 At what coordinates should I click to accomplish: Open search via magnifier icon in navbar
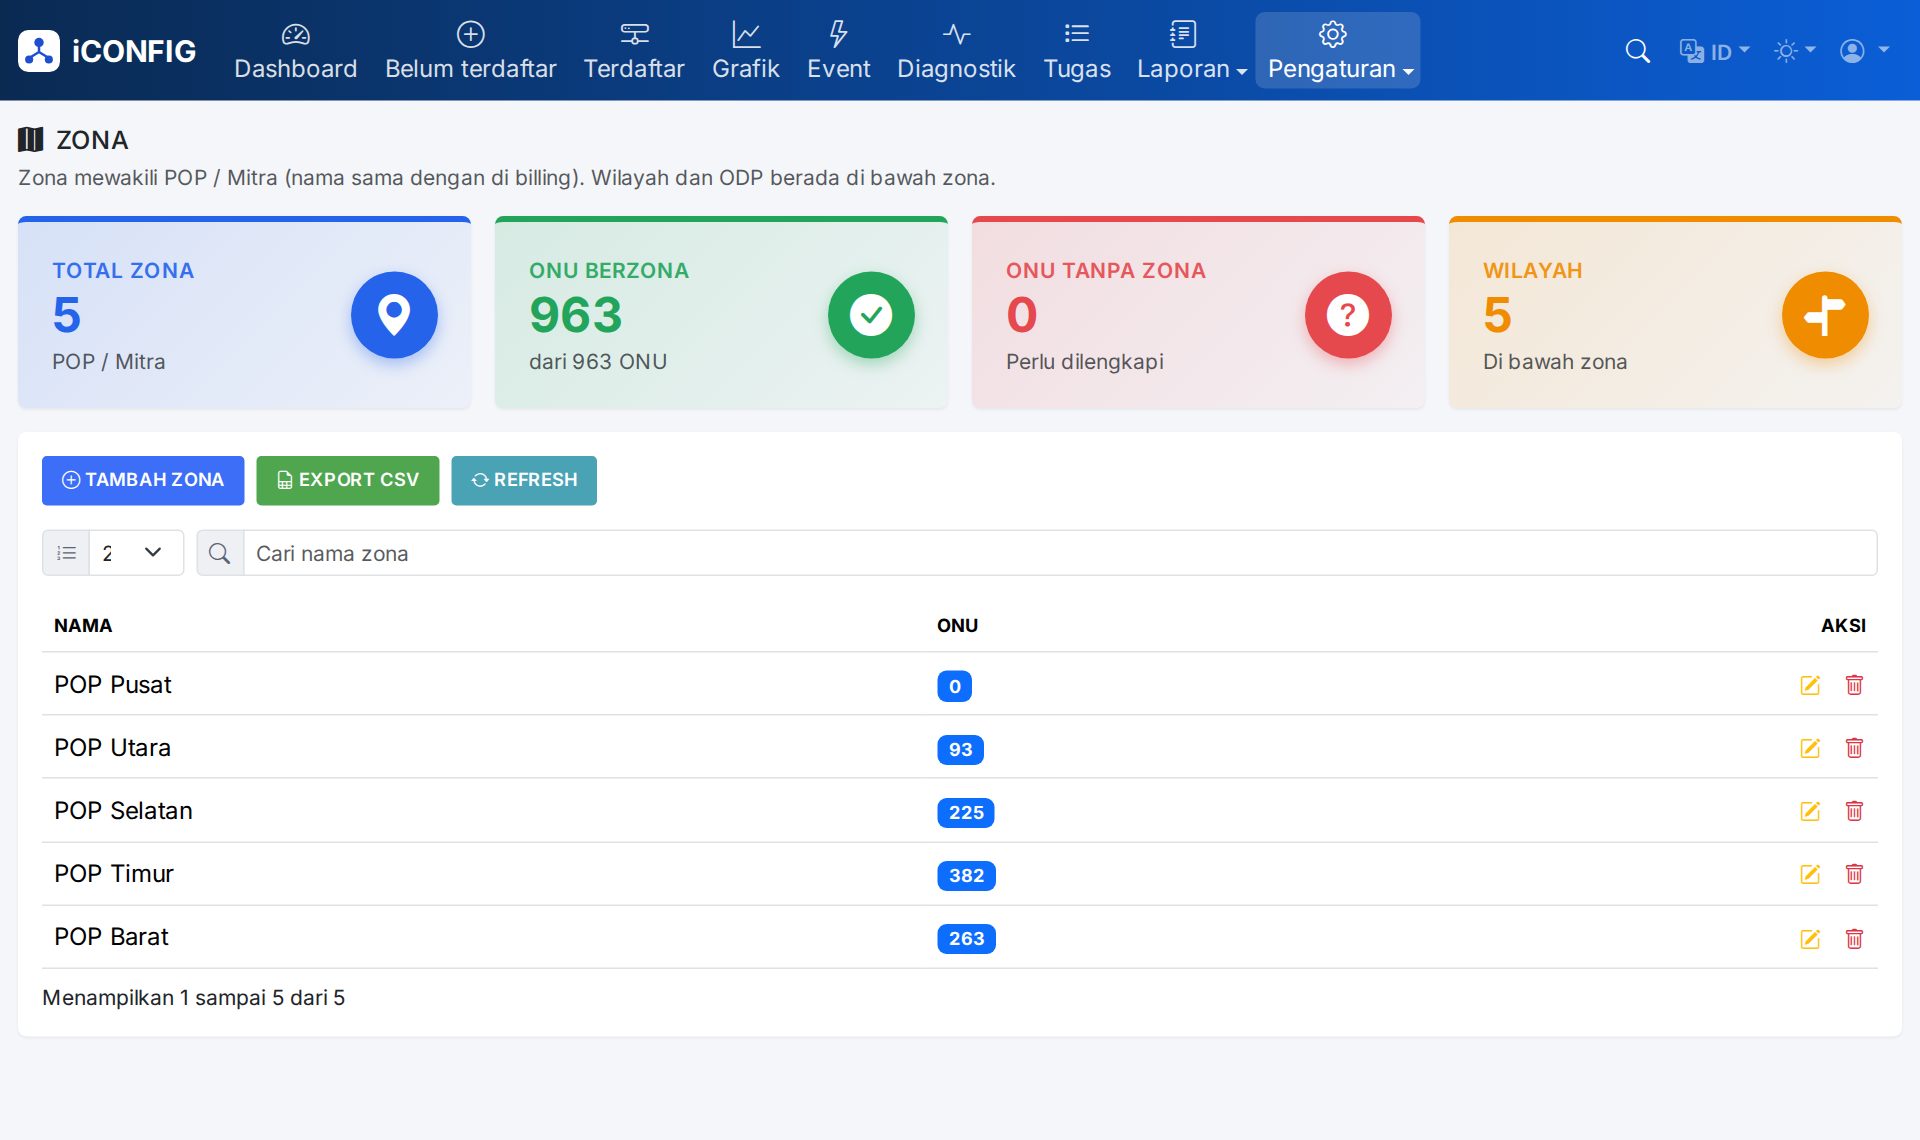1637,51
